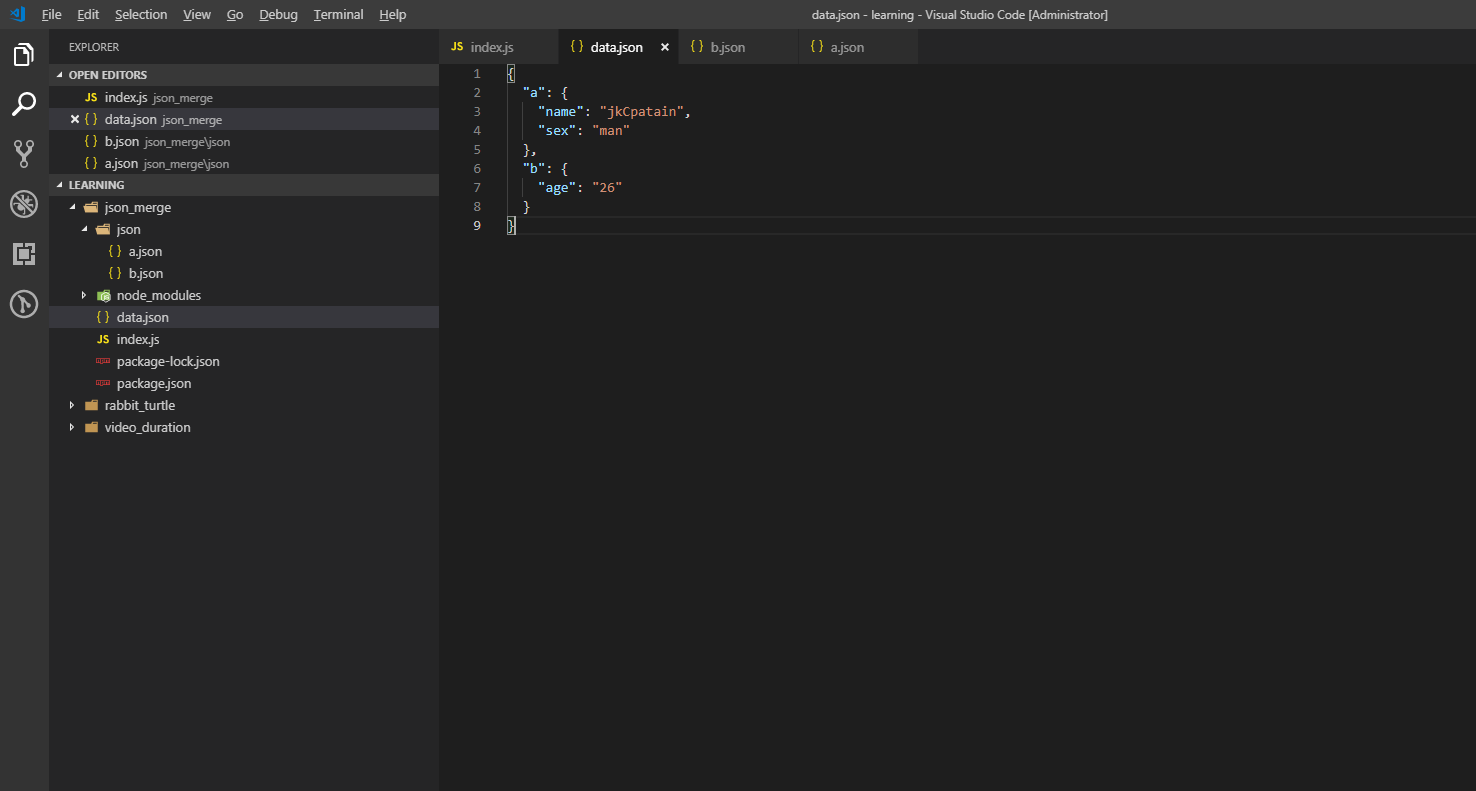
Task: Close data.json in Open Editors list
Action: point(74,119)
